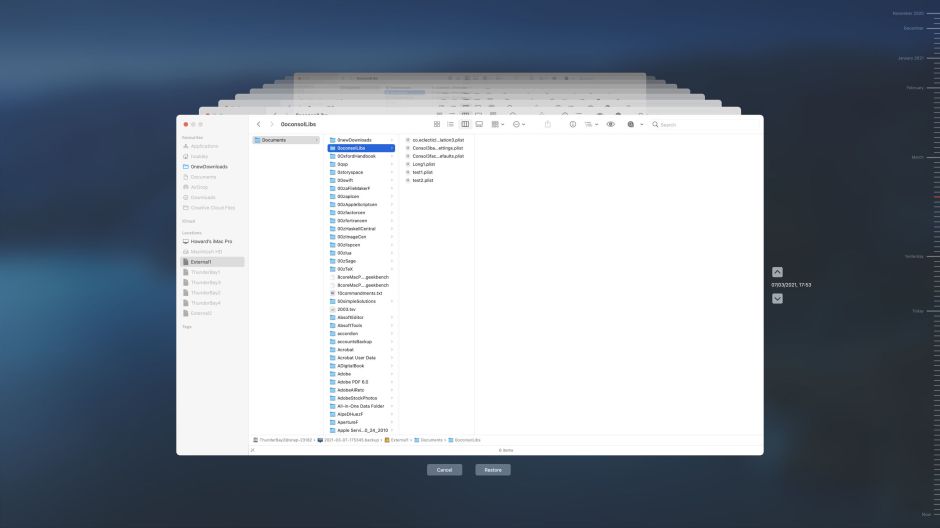Go to next backup with down arrow

tap(778, 299)
